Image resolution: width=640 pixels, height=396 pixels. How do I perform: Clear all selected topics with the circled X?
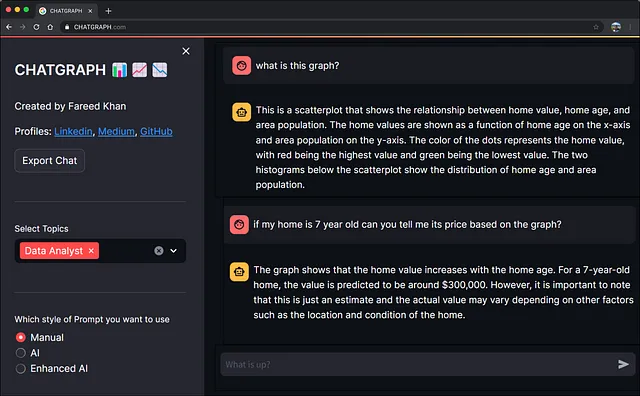click(x=159, y=251)
